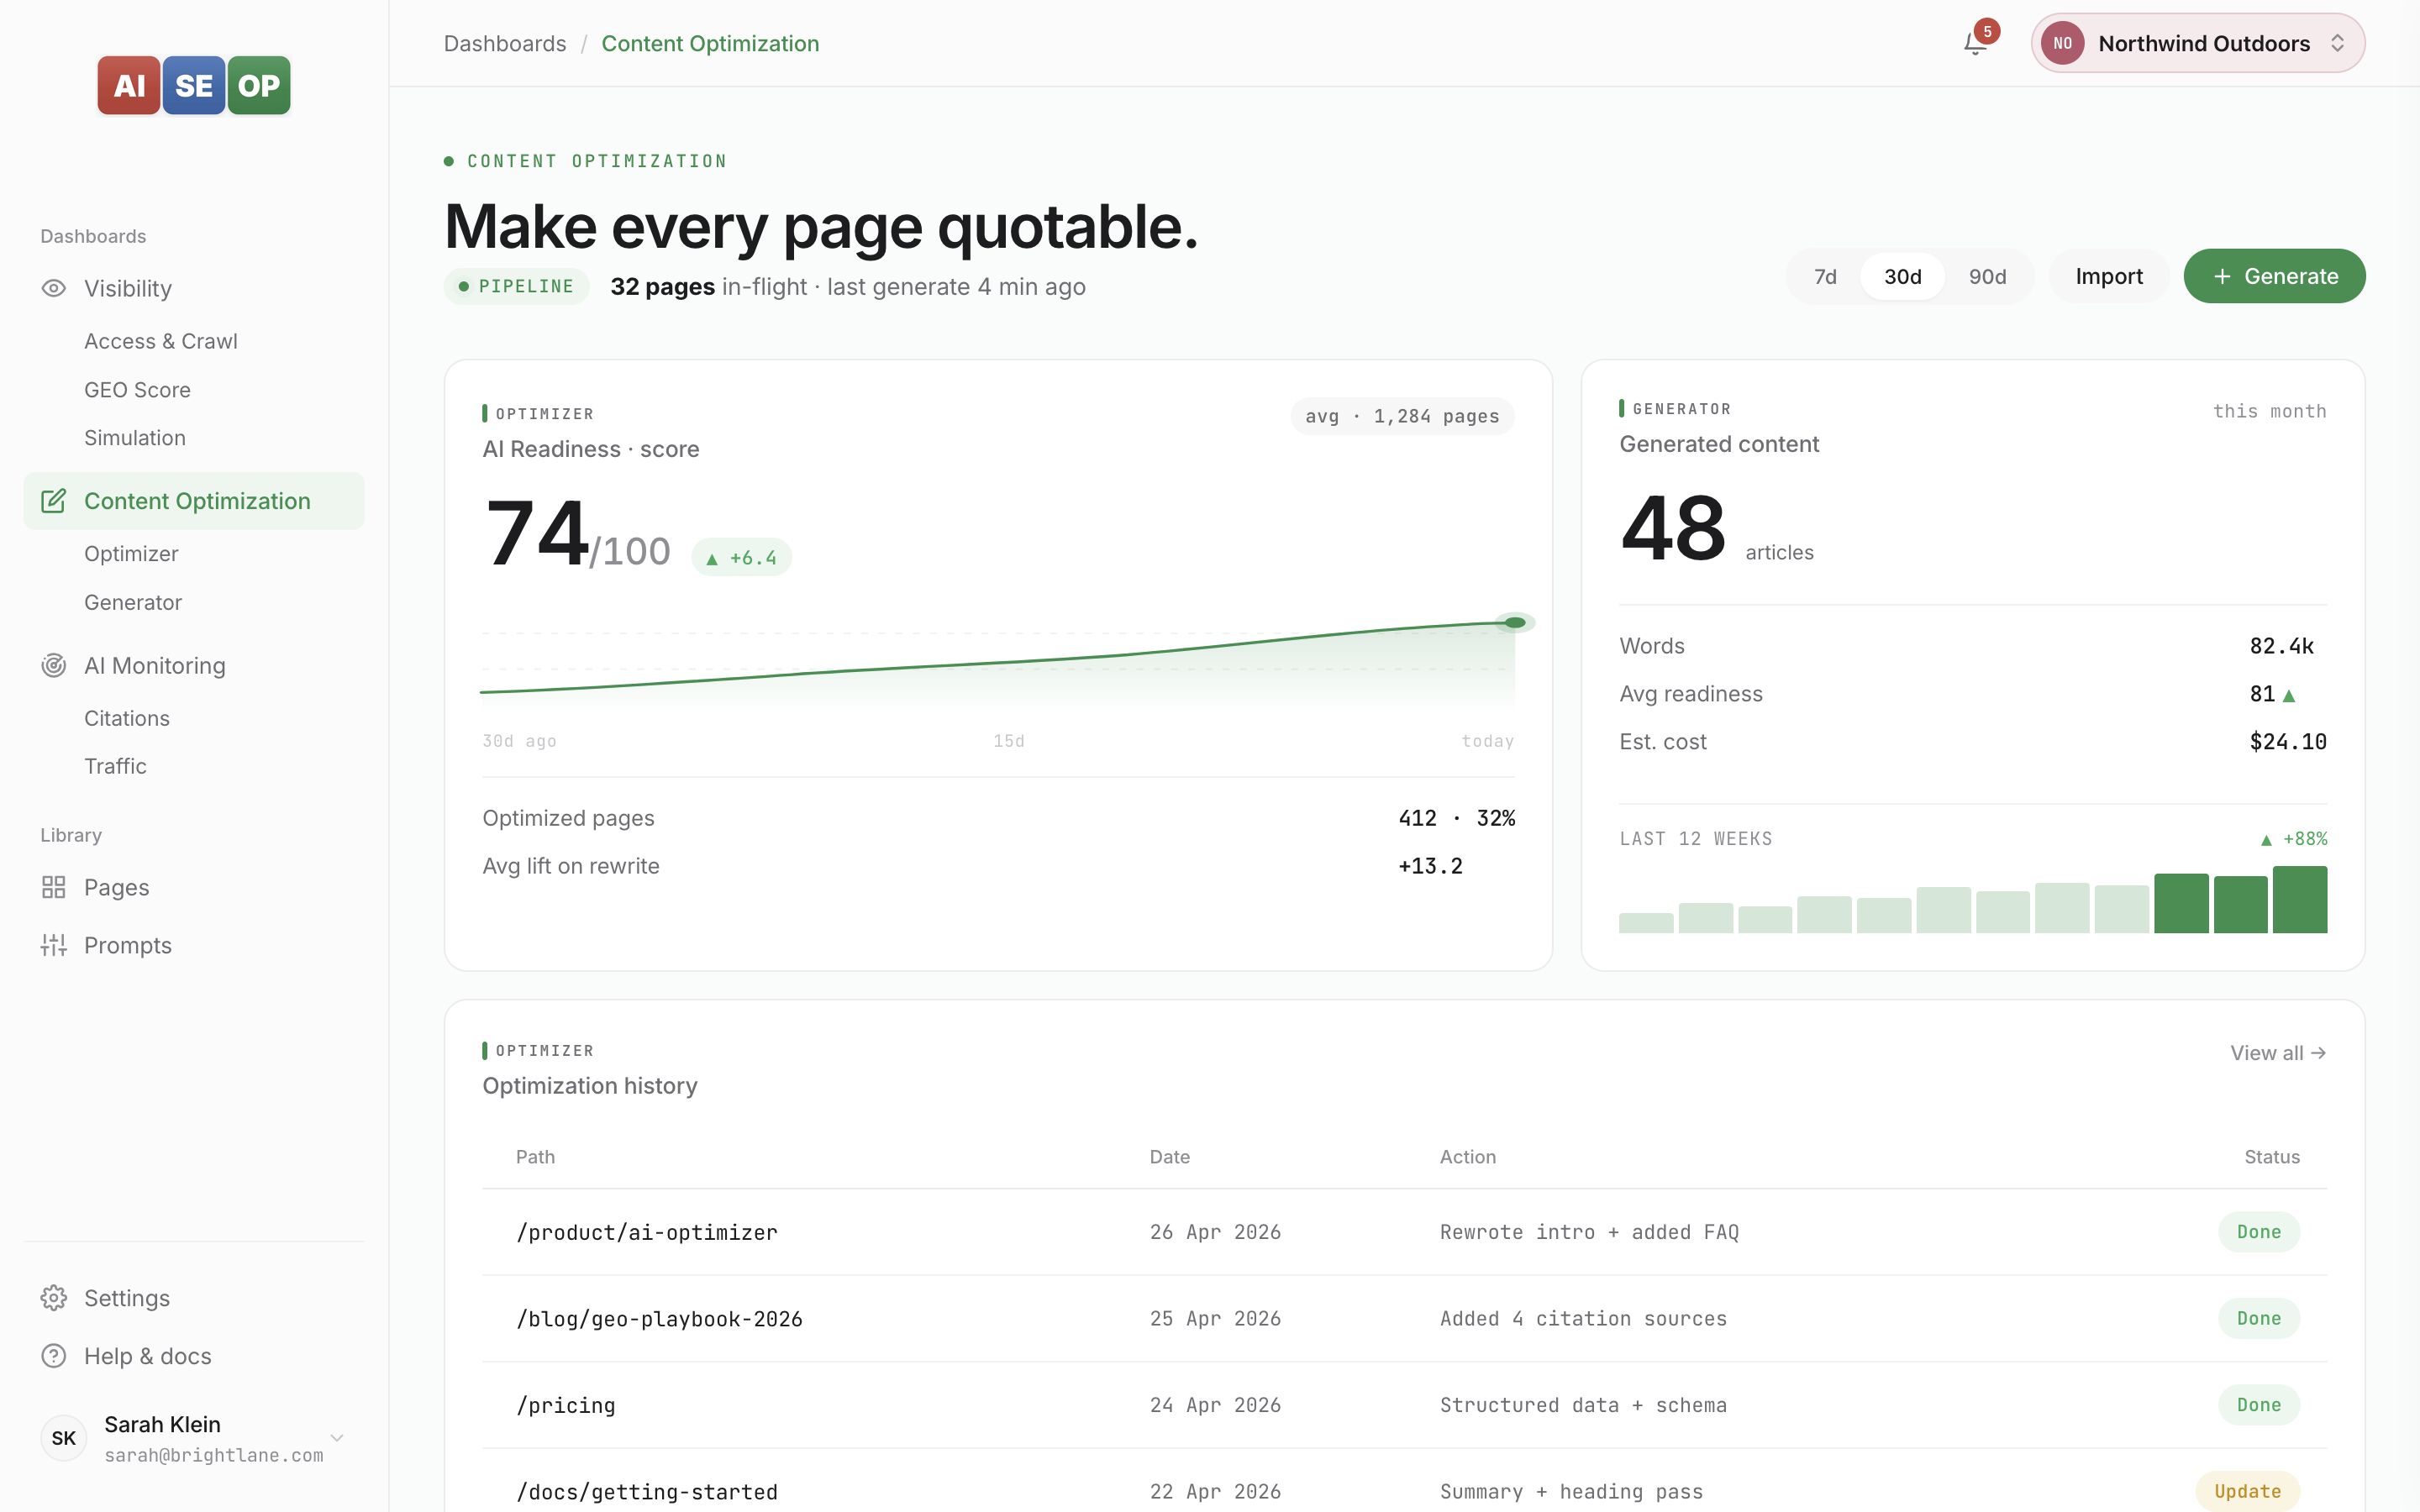Click the Status column header
This screenshot has height=1512, width=2420.
(2272, 1157)
